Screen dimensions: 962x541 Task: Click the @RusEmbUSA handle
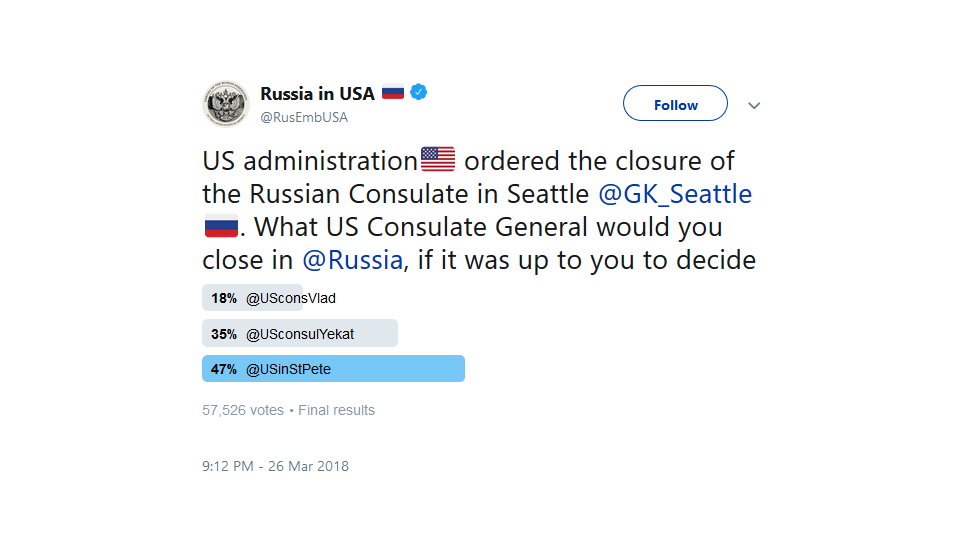304,117
